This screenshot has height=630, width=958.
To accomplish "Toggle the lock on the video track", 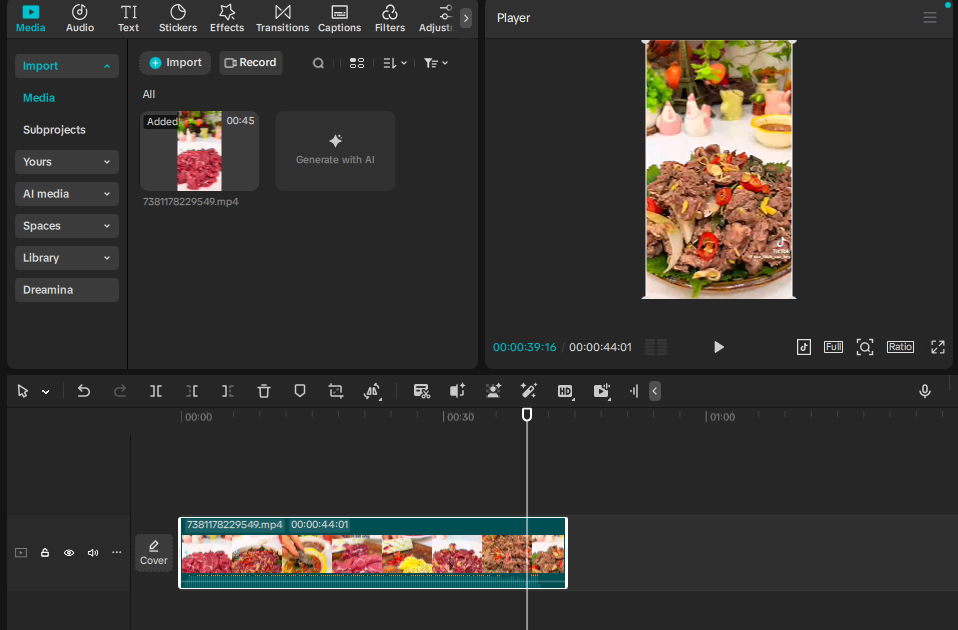I will pyautogui.click(x=45, y=552).
